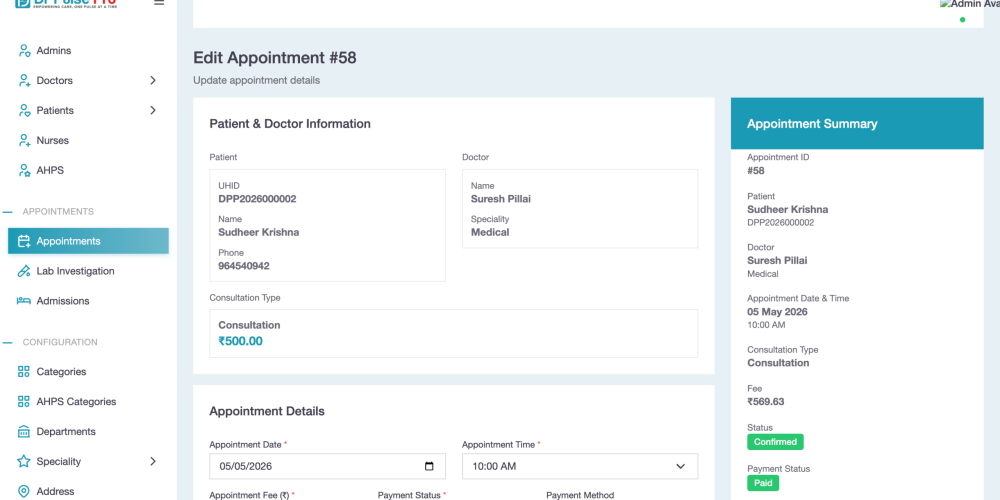
Task: Click the Address location pin icon
Action: [x=24, y=491]
